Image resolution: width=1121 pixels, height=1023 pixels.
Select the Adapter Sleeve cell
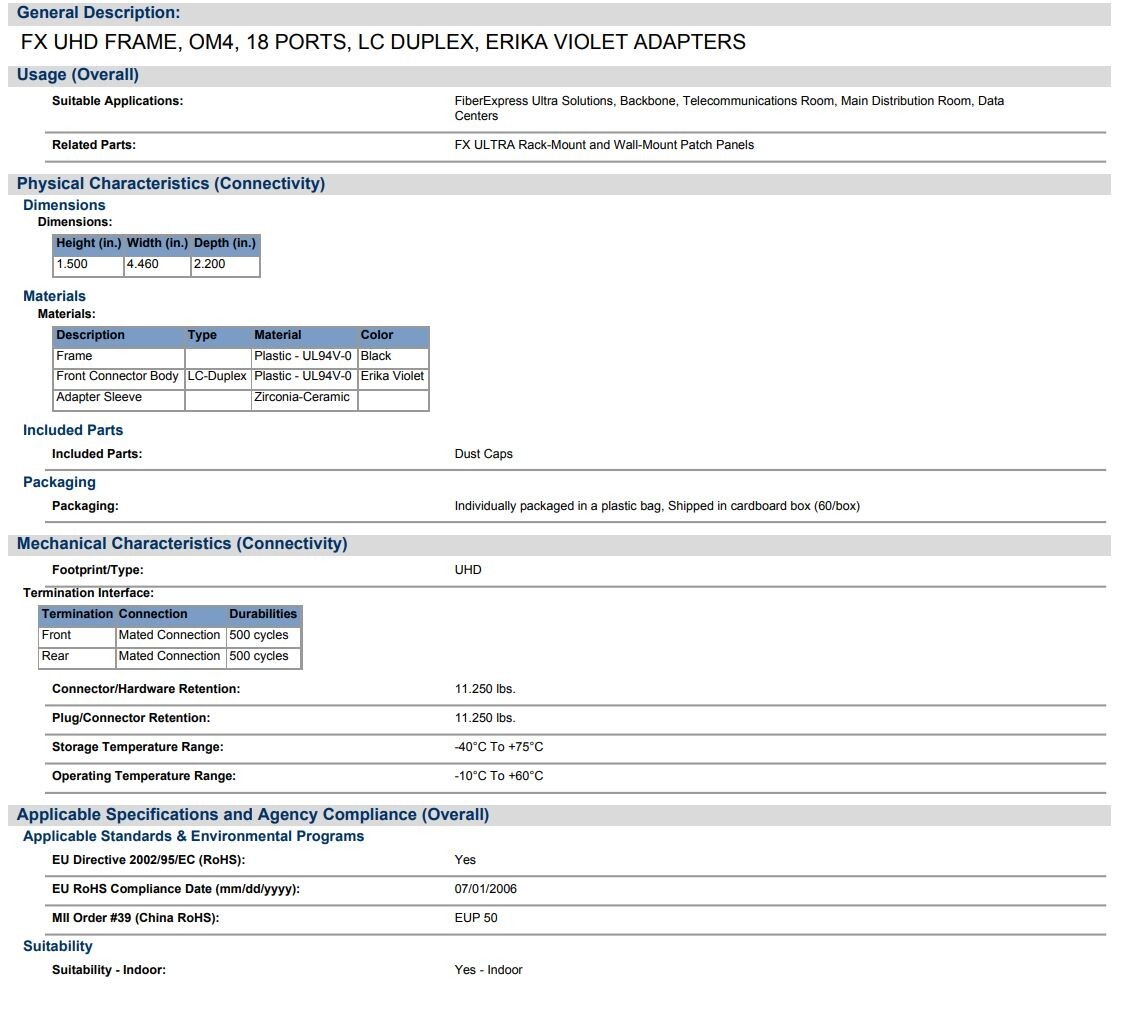point(119,398)
